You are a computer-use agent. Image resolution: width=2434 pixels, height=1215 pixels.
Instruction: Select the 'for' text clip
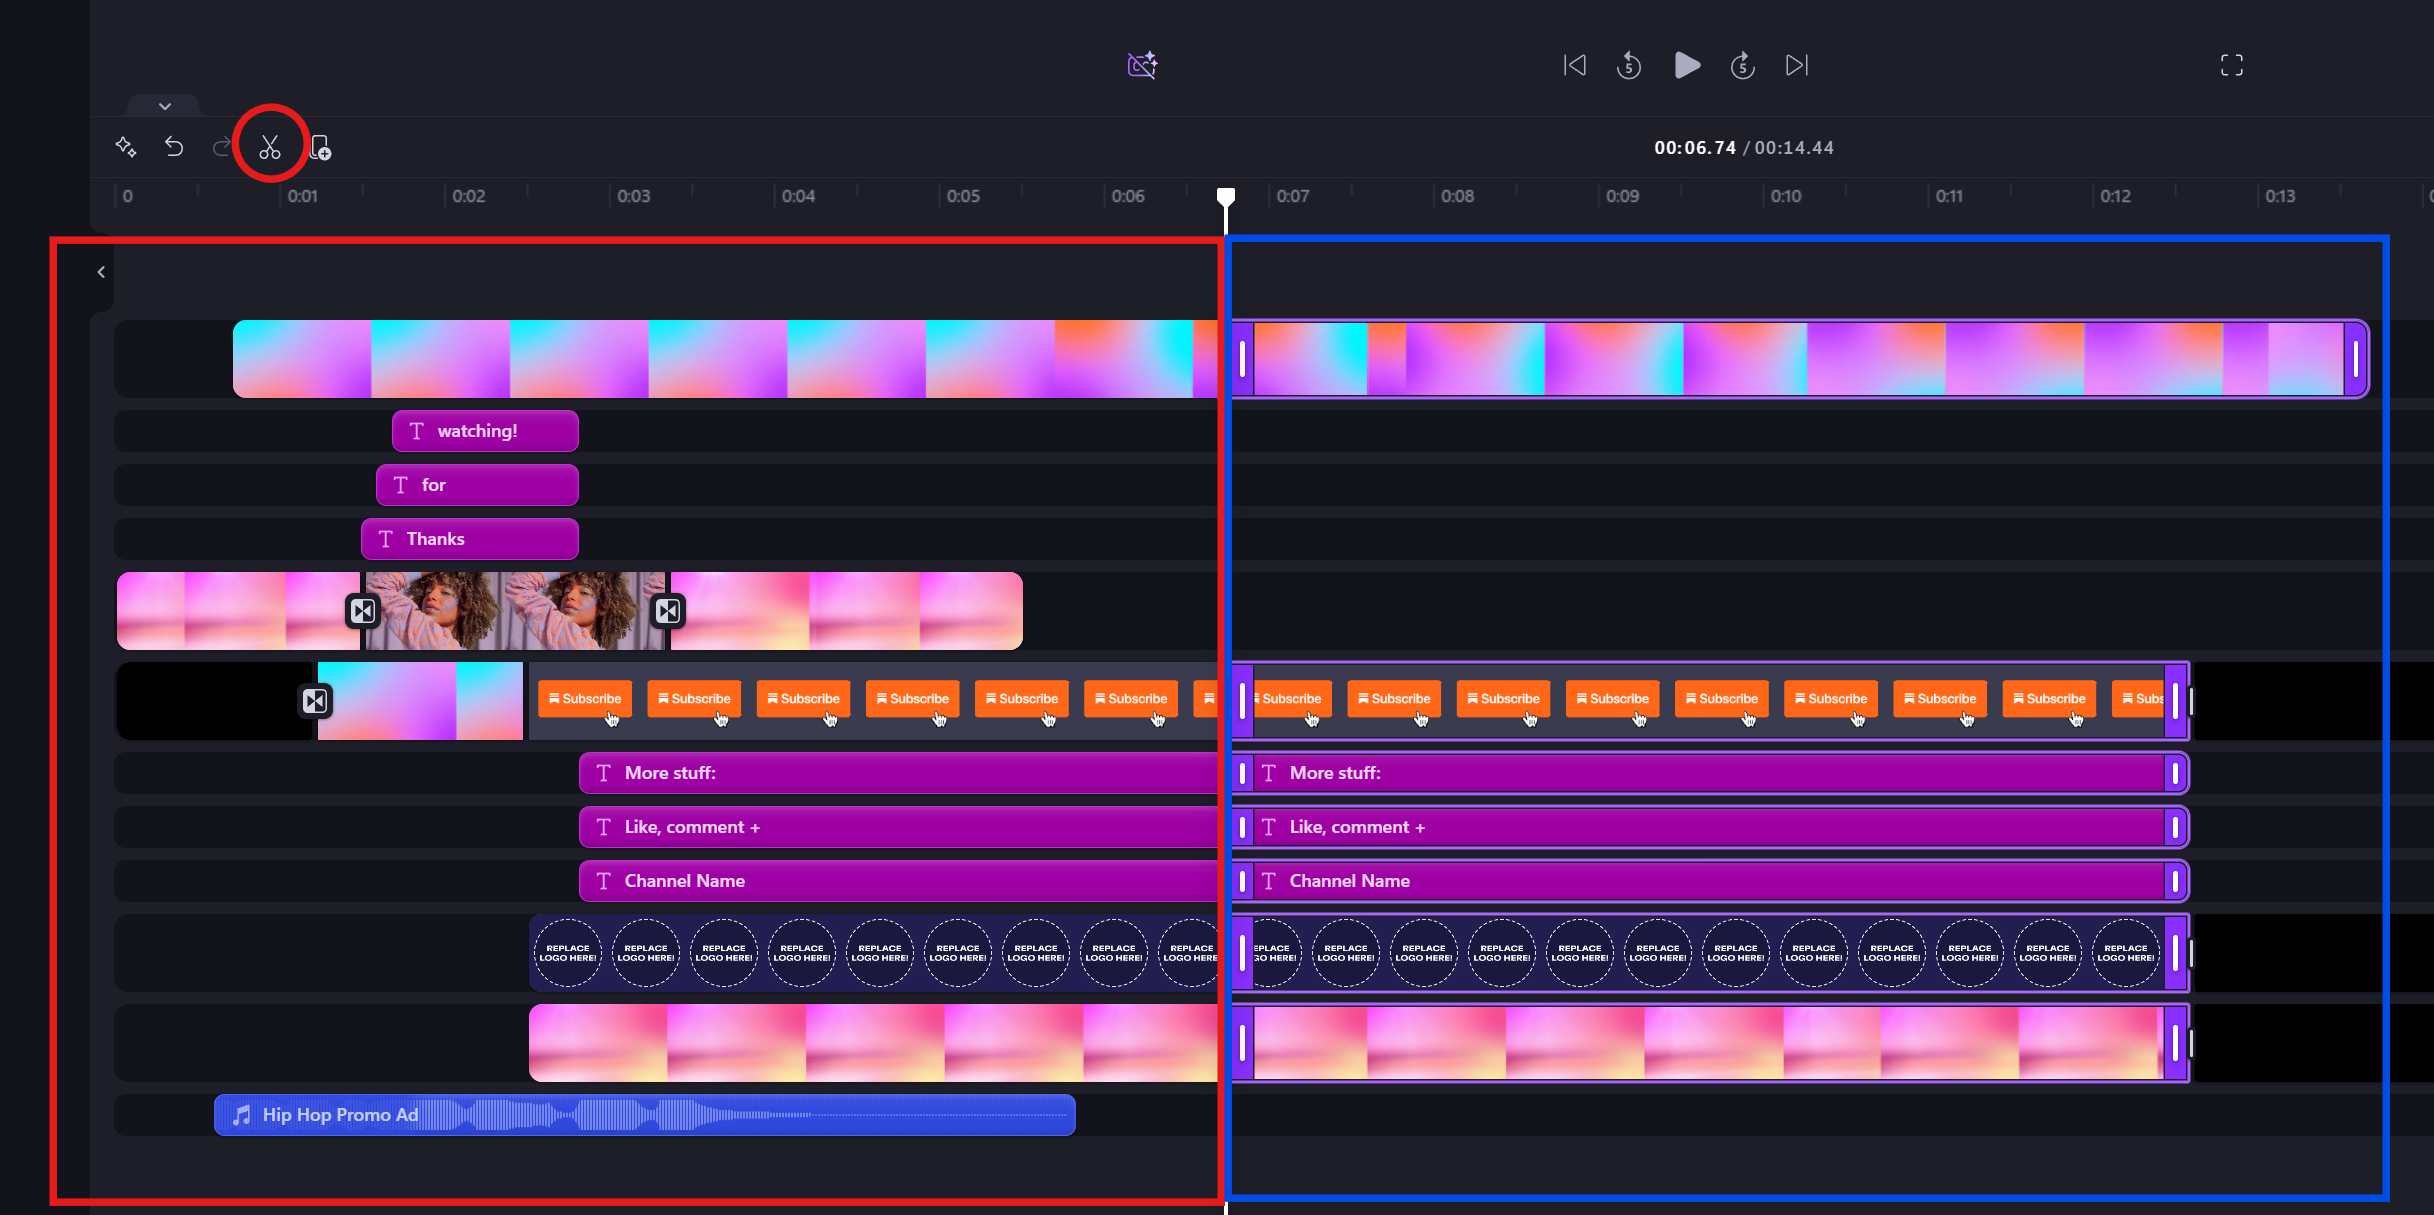pyautogui.click(x=477, y=485)
